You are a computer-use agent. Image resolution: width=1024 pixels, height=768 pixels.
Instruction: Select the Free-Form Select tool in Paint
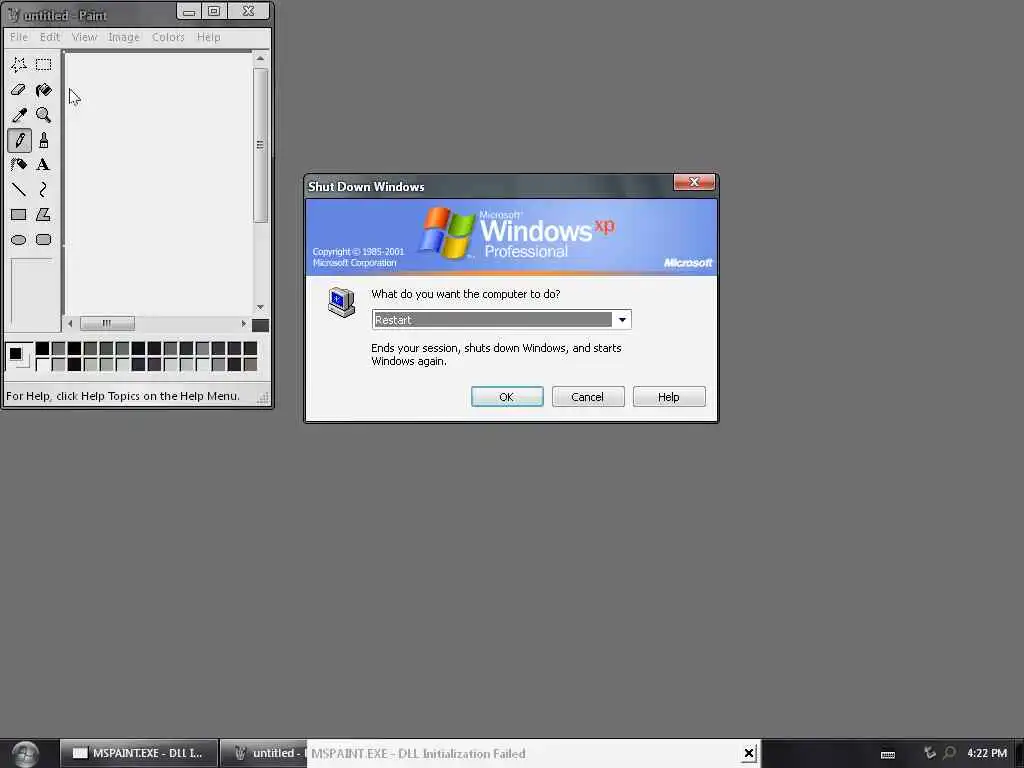[18, 64]
